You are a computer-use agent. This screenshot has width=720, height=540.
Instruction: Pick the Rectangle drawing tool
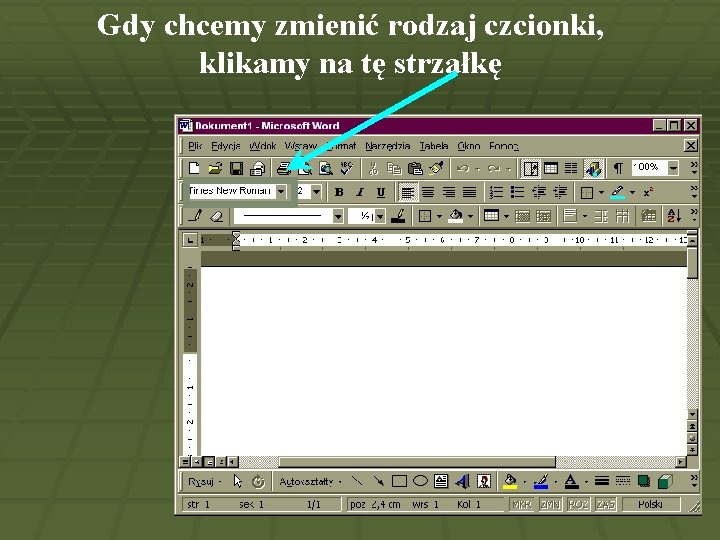click(399, 481)
